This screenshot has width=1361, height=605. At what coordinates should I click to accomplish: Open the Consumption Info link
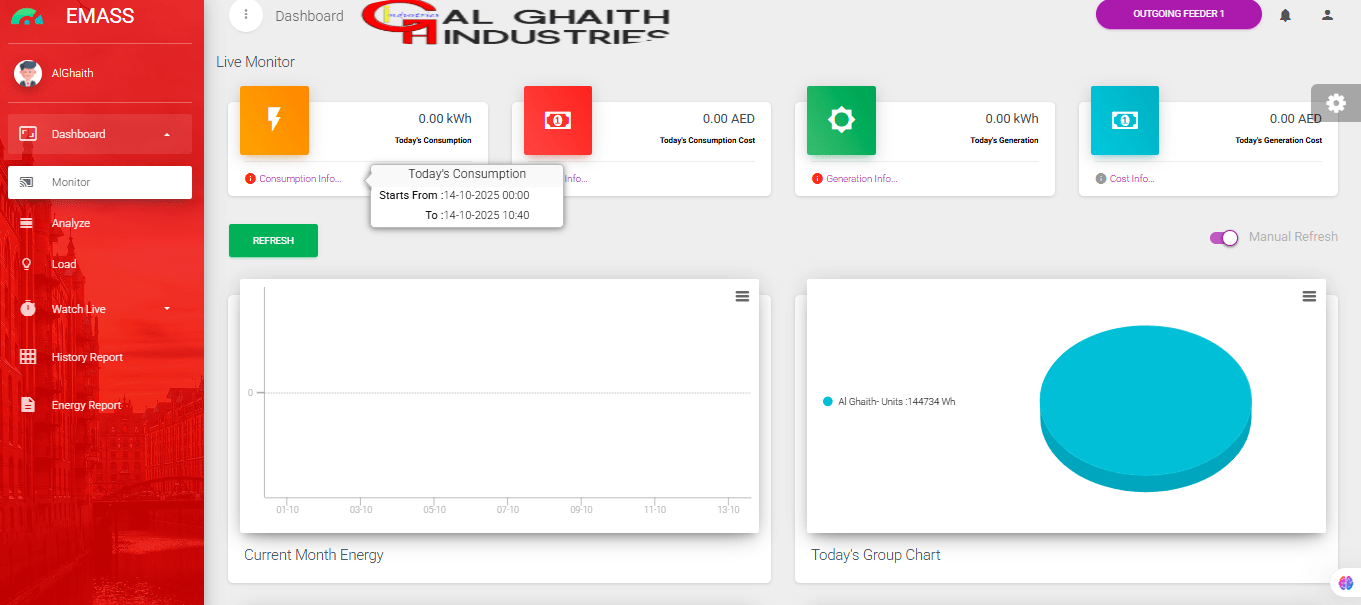[300, 179]
